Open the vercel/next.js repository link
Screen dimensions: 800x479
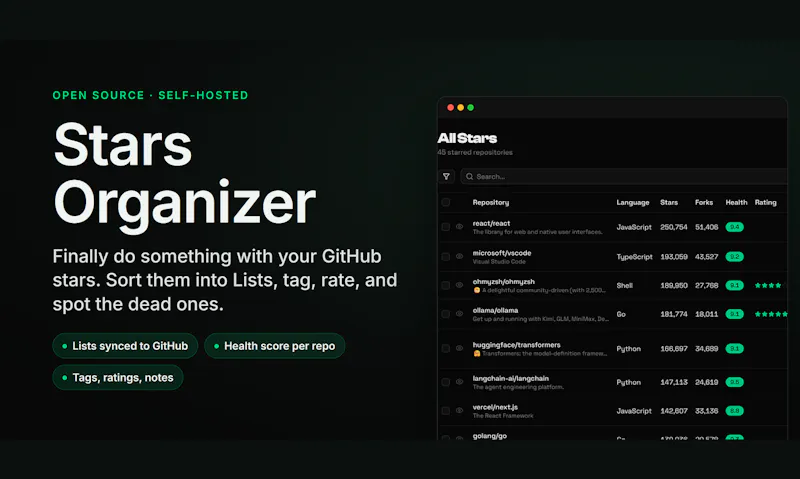click(x=495, y=407)
